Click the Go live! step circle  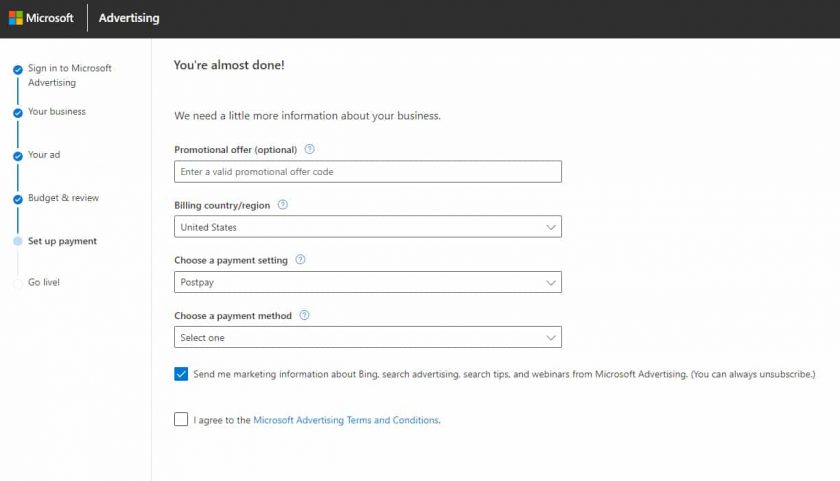[x=18, y=283]
